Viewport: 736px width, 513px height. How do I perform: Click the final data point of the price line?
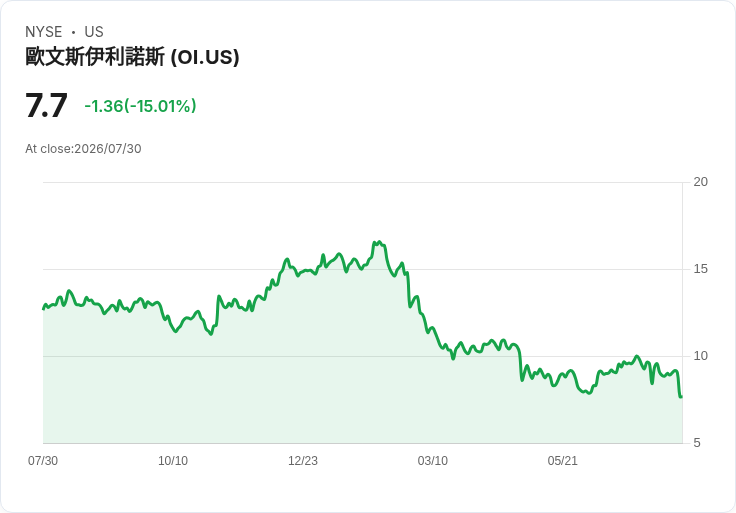(681, 397)
